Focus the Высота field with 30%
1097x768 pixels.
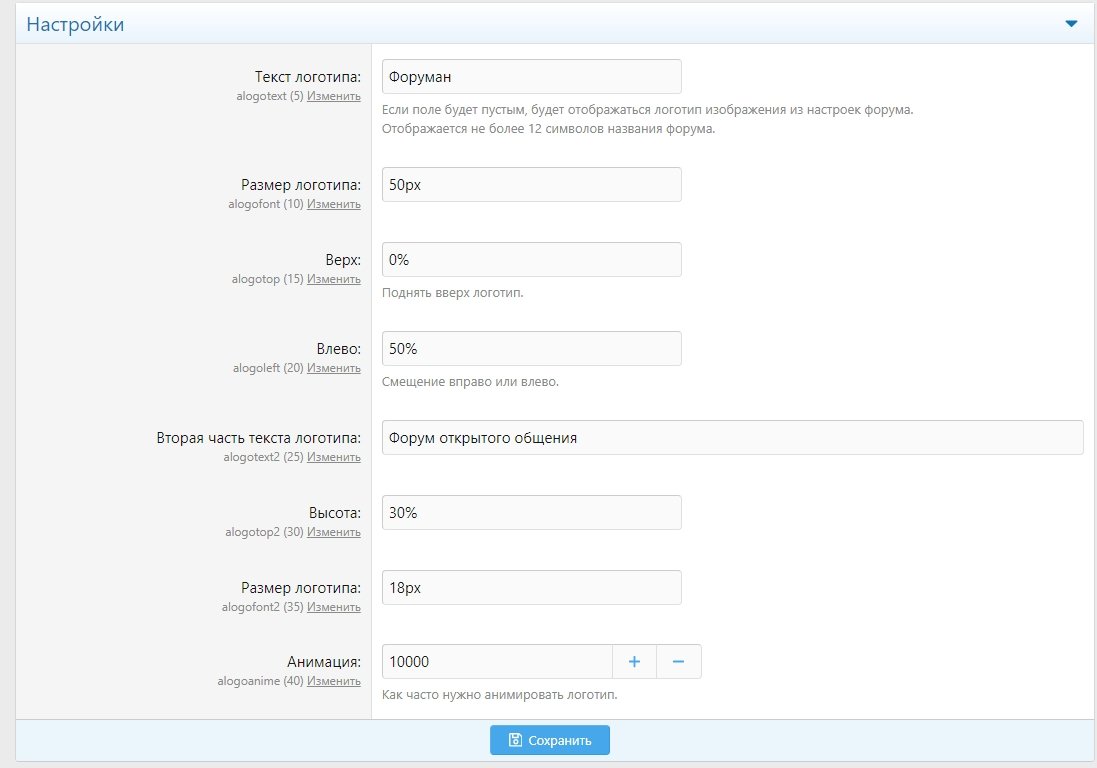click(x=531, y=513)
